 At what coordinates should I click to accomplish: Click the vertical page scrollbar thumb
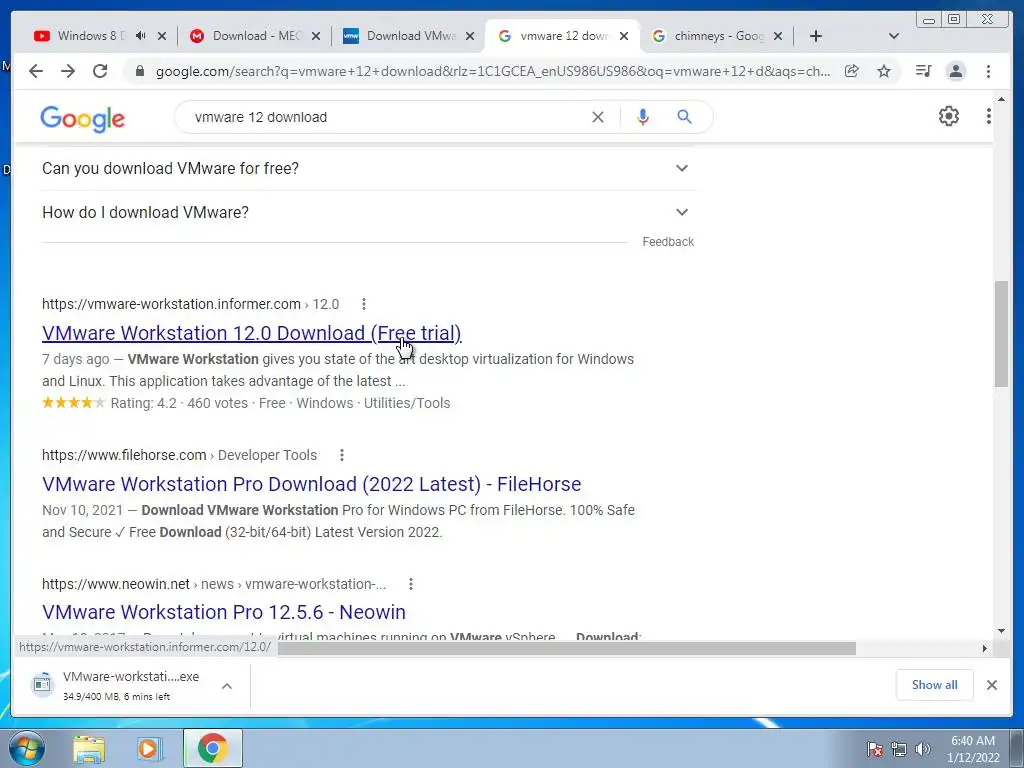(1001, 333)
